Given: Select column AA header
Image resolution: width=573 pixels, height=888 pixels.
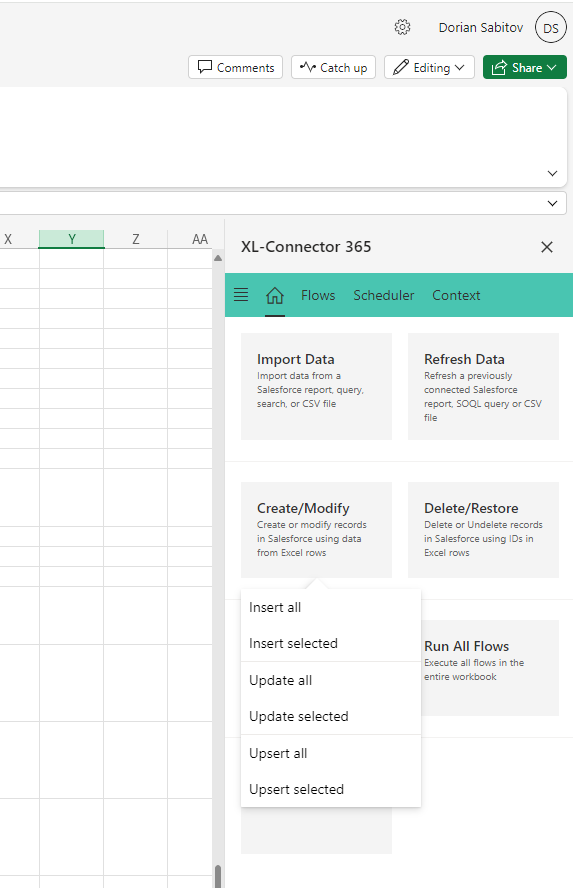Looking at the screenshot, I should point(199,240).
